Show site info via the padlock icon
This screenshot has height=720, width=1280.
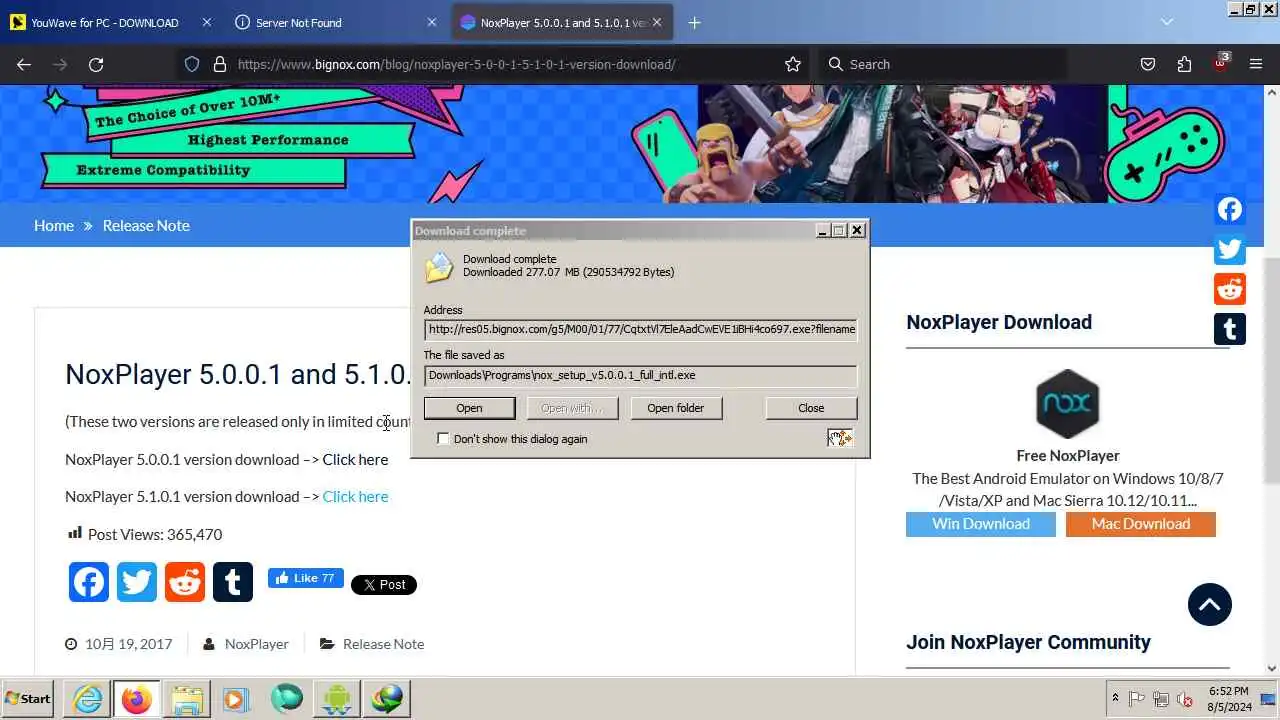point(220,64)
